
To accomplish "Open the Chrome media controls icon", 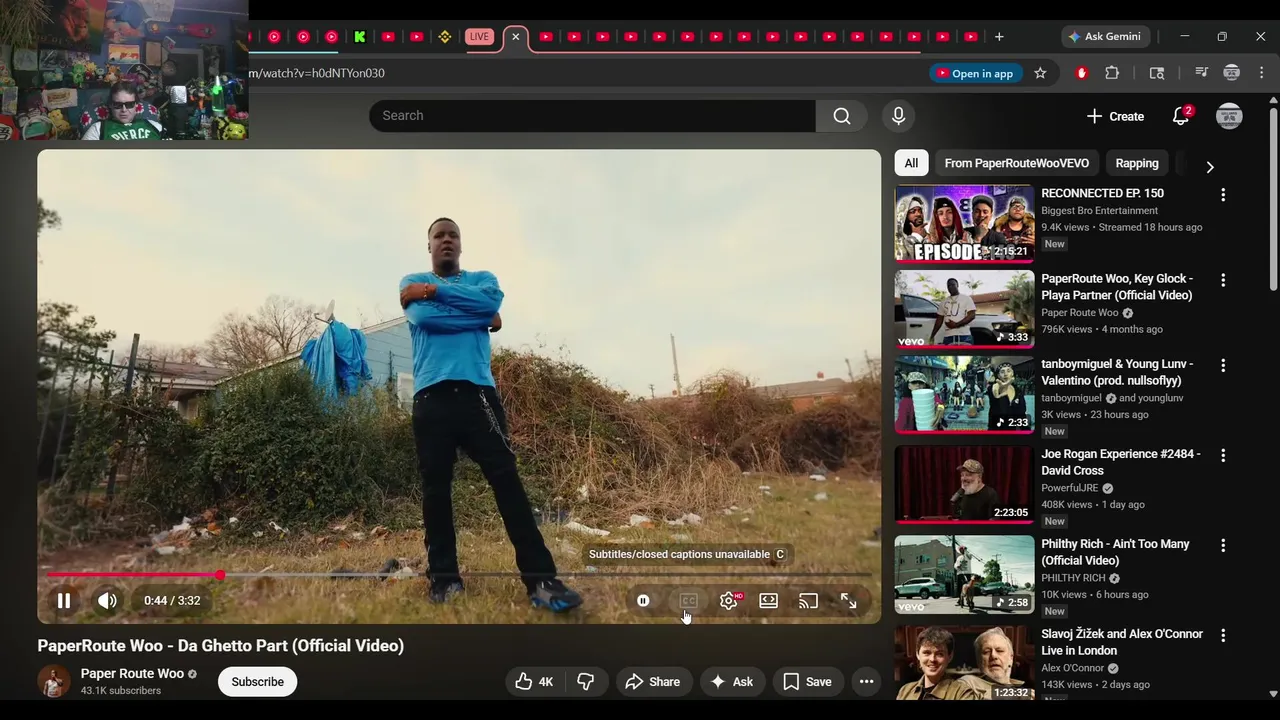I will 1202,73.
